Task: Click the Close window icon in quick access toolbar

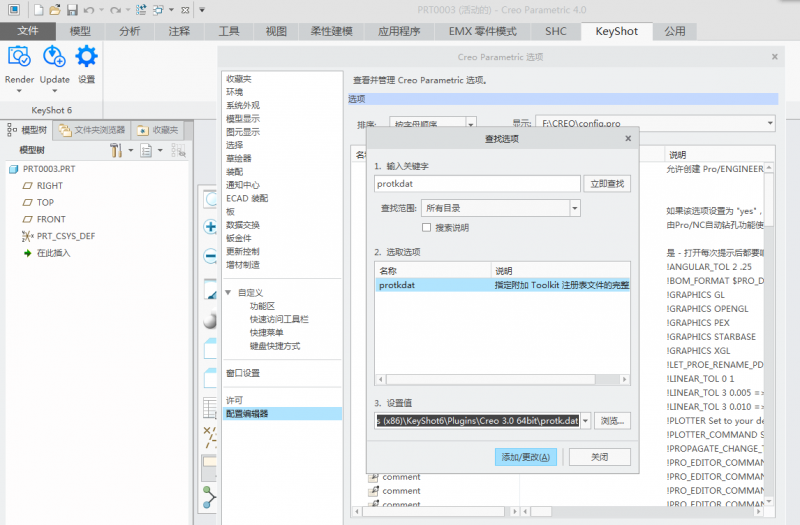Action: pos(185,10)
